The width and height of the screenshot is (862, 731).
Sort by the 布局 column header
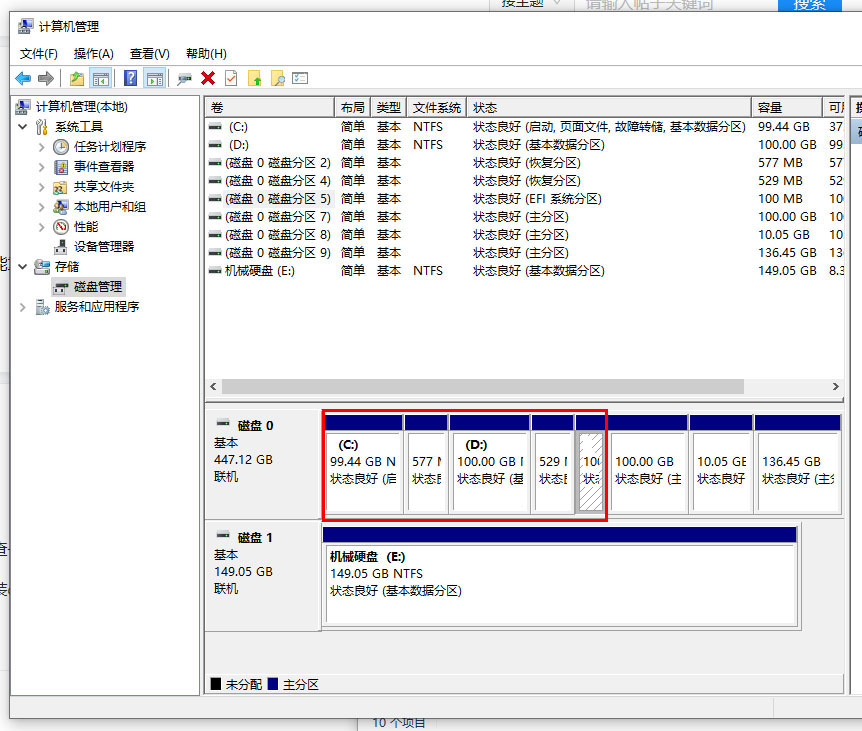352,108
